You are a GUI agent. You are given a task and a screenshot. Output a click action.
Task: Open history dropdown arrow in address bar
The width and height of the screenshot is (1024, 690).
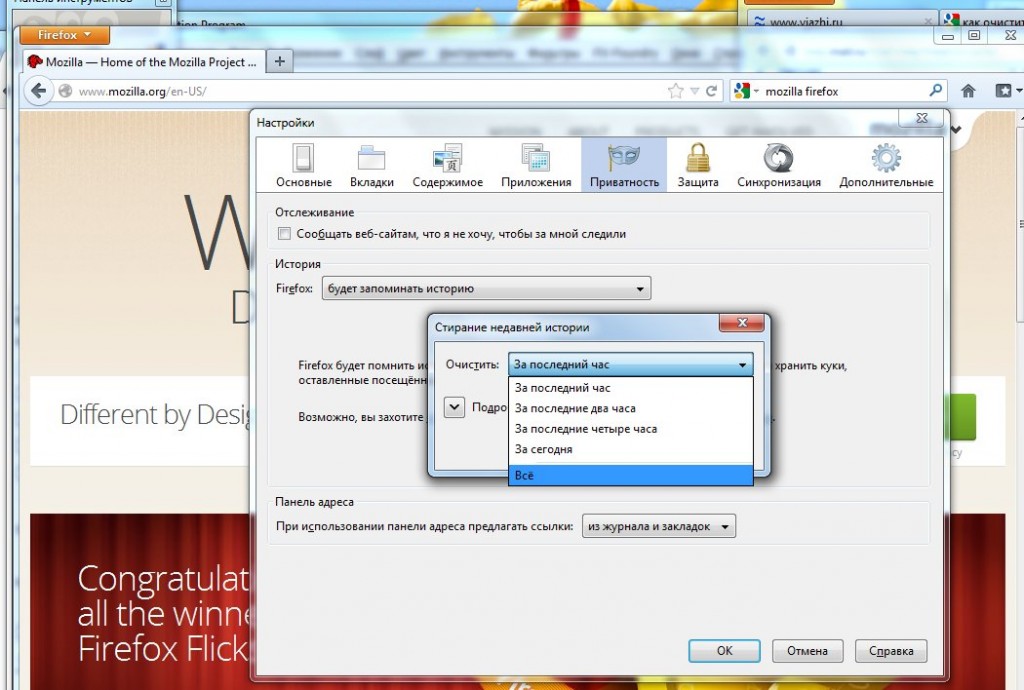(694, 91)
